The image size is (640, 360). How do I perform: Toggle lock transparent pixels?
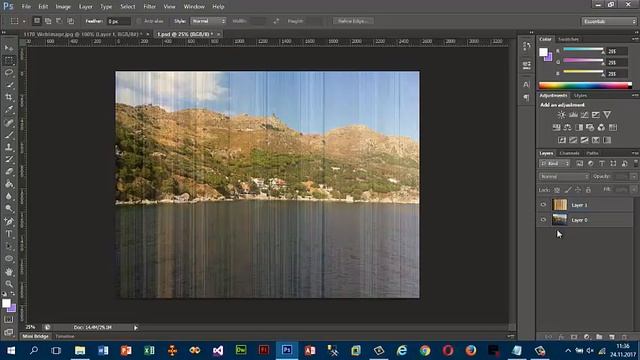coord(557,190)
